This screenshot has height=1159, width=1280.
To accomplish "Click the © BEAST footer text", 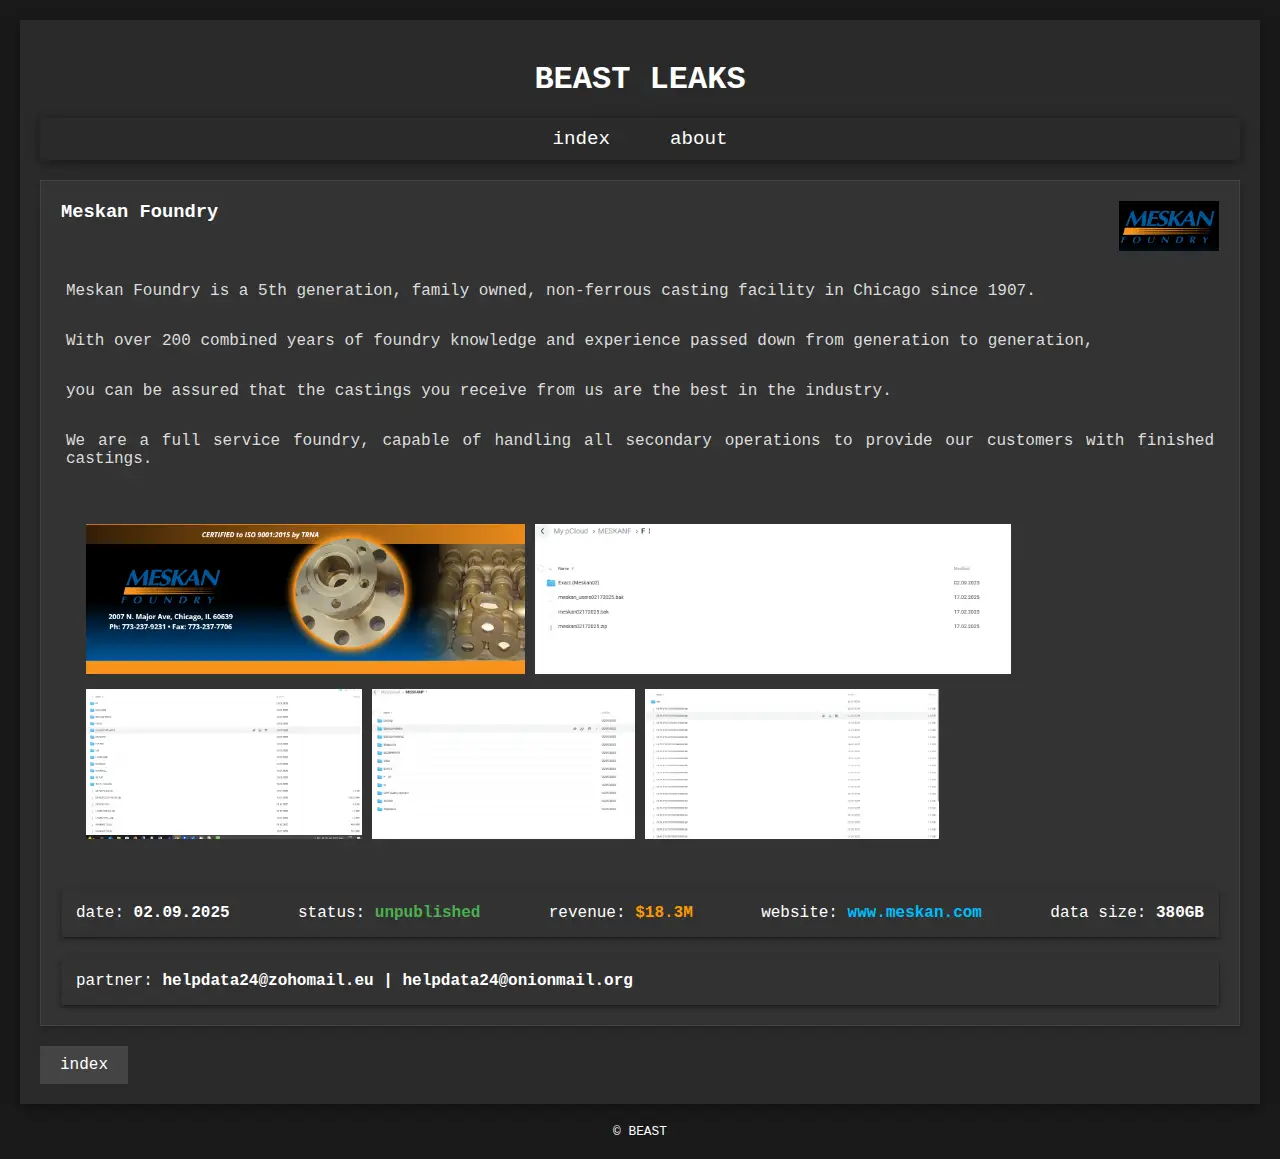I will pyautogui.click(x=640, y=1131).
